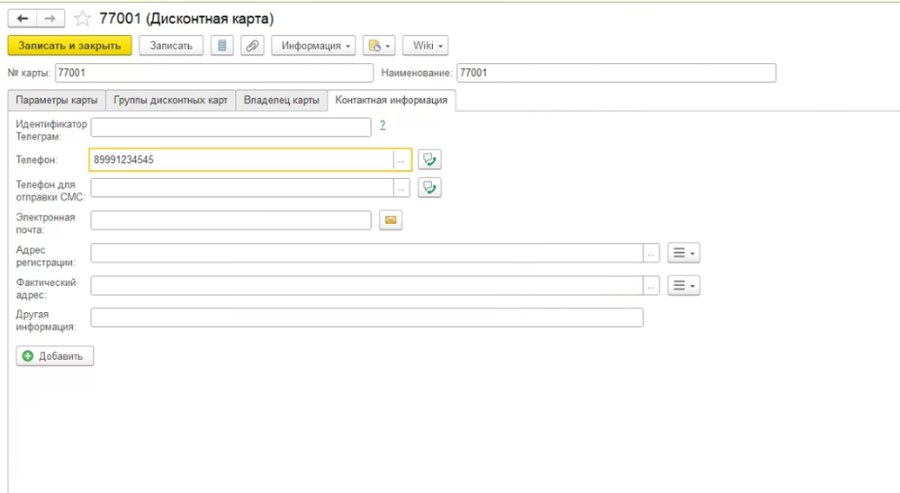Open ellipsis selector in Телефон для отправки СМС
Image resolution: width=900 pixels, height=493 pixels.
click(x=401, y=188)
